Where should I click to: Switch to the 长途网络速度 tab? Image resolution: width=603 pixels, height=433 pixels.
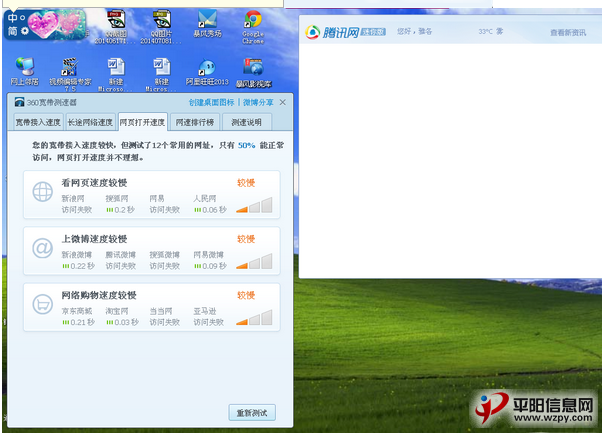(90, 122)
